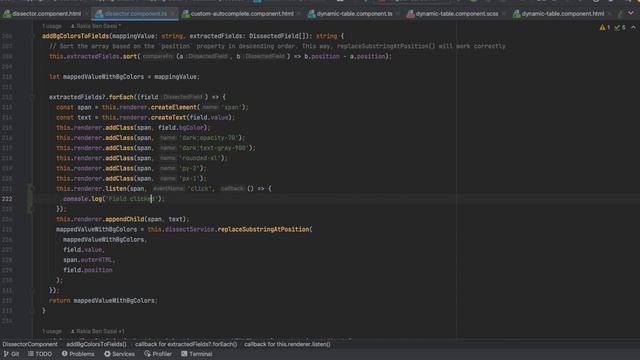Open the Services tool window
This screenshot has width=640, height=360.
[x=120, y=354]
